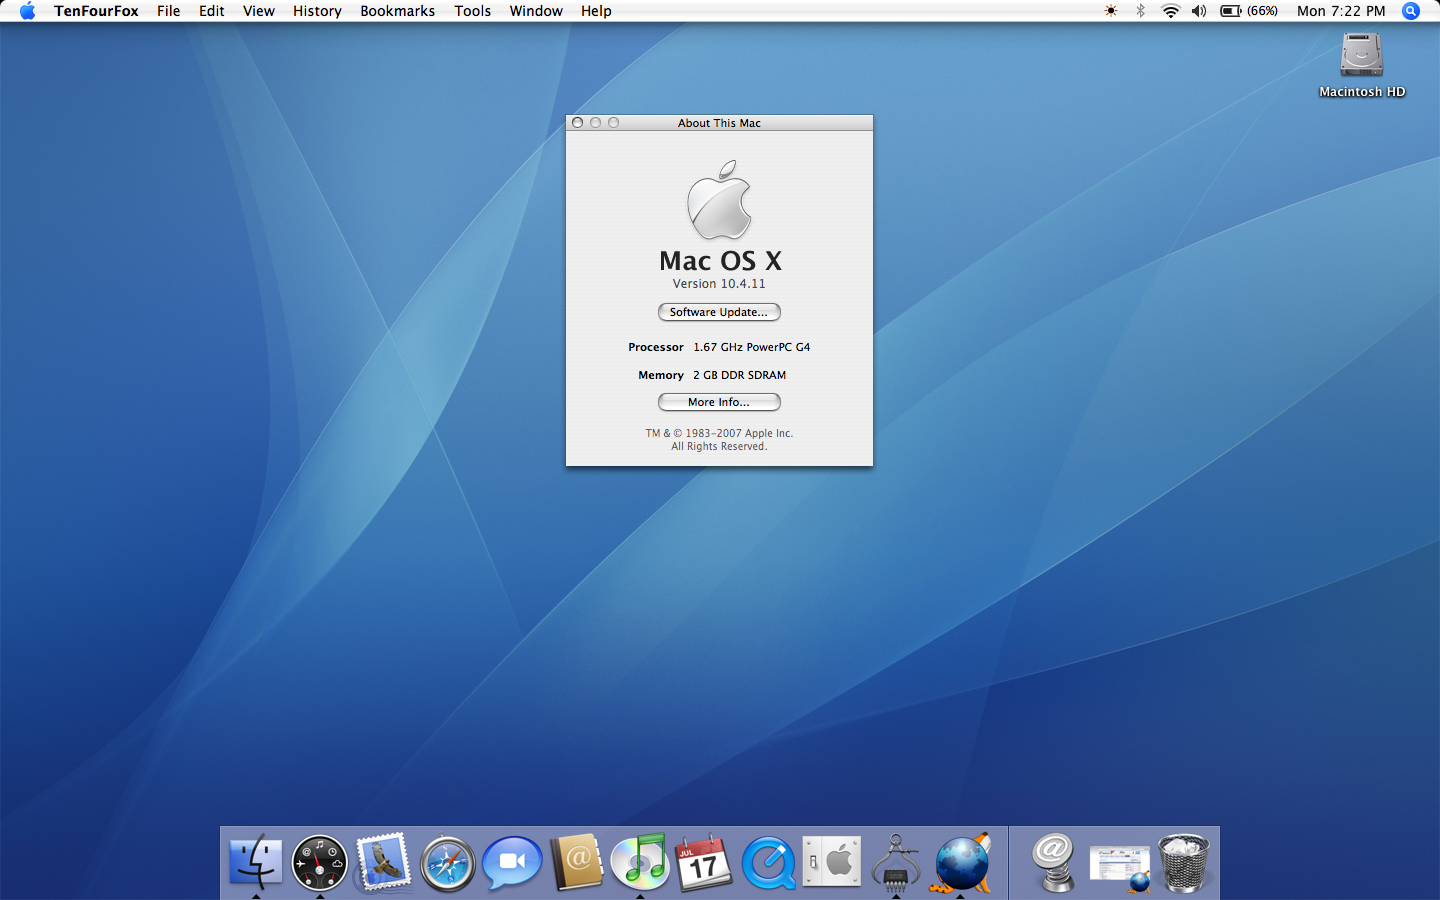Click the Software Update... button

point(719,312)
